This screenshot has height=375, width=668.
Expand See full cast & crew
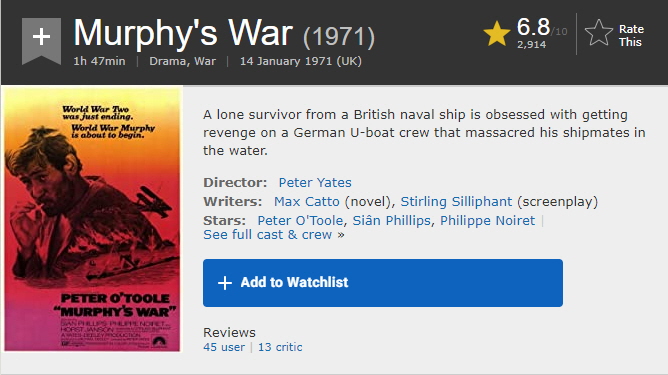click(274, 235)
